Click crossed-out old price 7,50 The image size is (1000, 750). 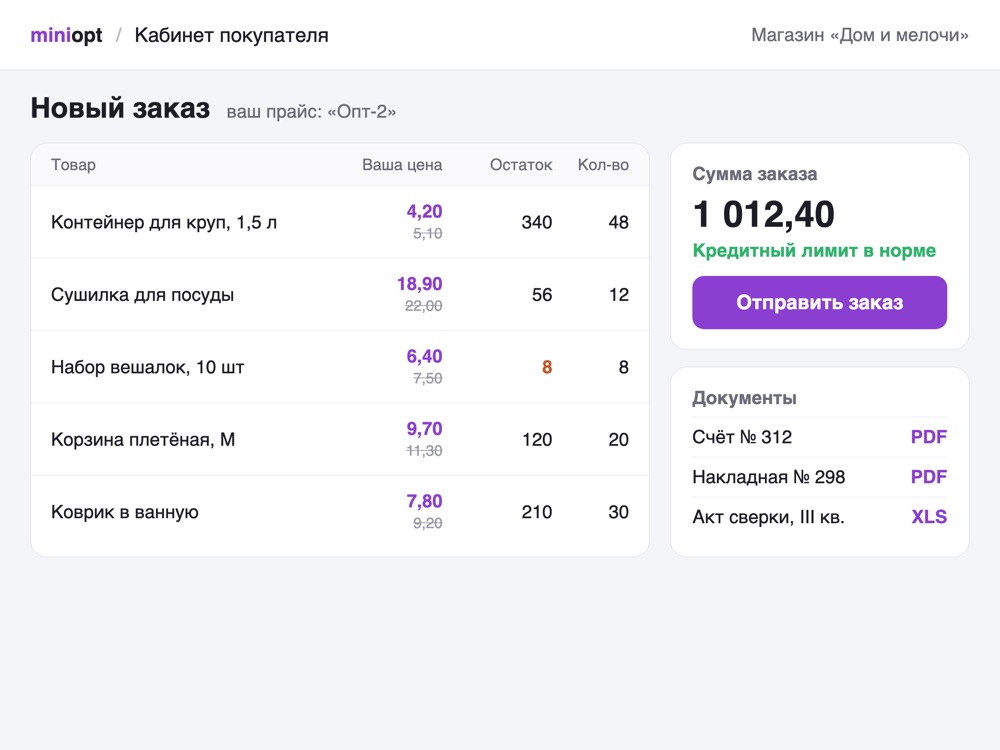(427, 378)
